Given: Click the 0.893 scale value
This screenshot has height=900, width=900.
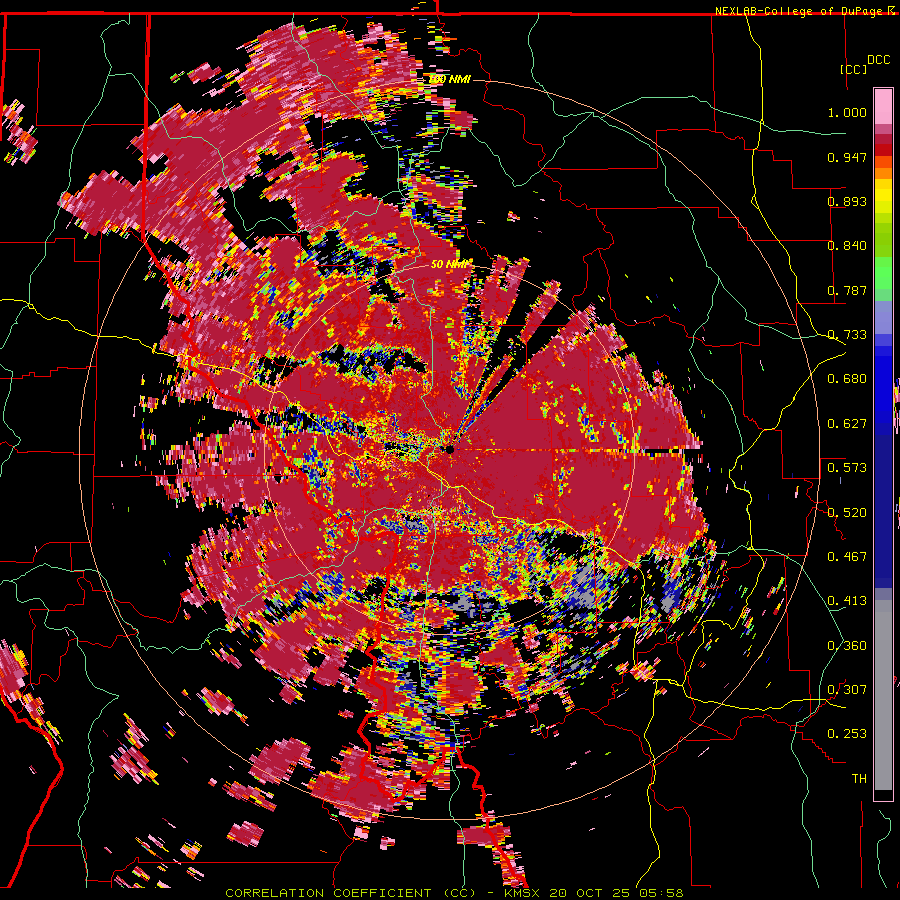Looking at the screenshot, I should 847,201.
